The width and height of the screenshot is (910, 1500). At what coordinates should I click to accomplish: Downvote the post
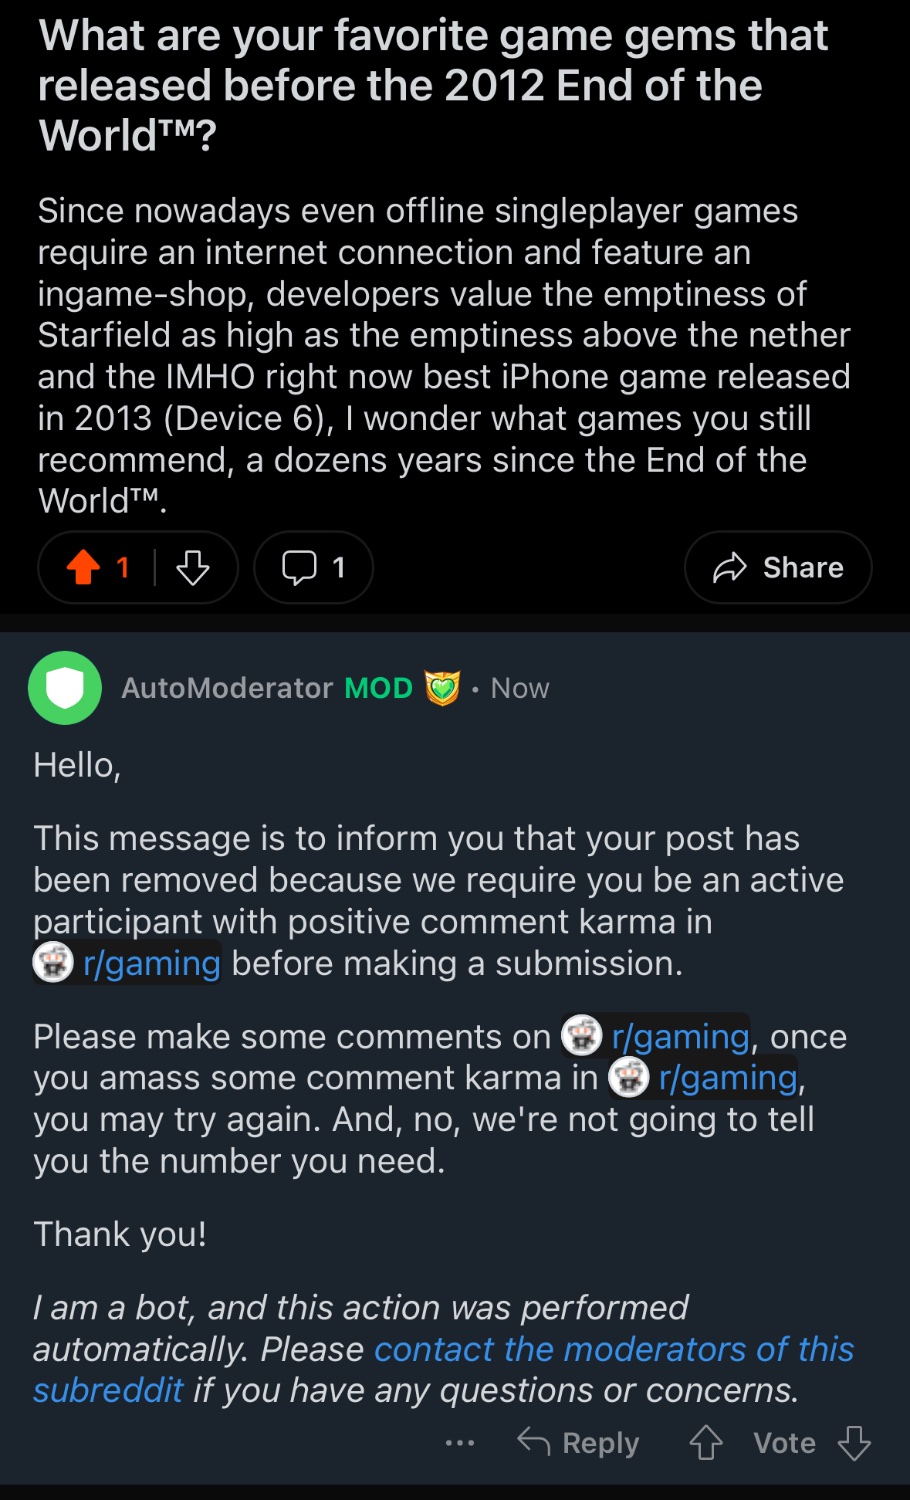[x=193, y=568]
